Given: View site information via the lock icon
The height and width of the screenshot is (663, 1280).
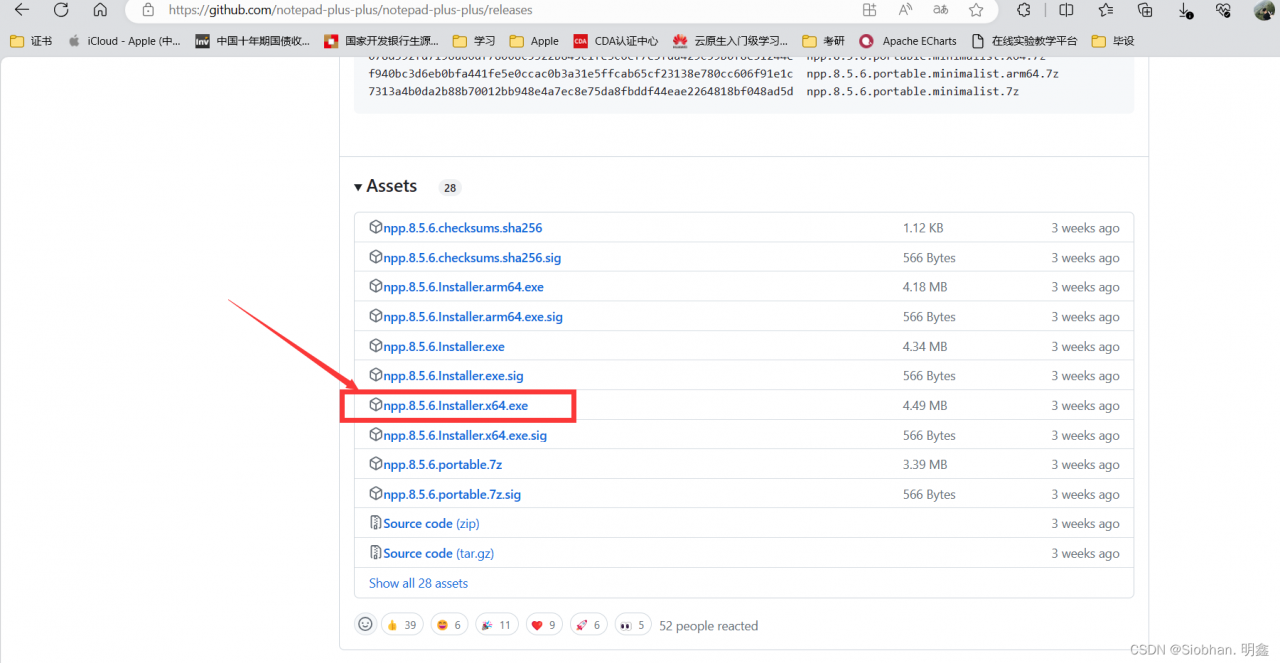Looking at the screenshot, I should (148, 10).
